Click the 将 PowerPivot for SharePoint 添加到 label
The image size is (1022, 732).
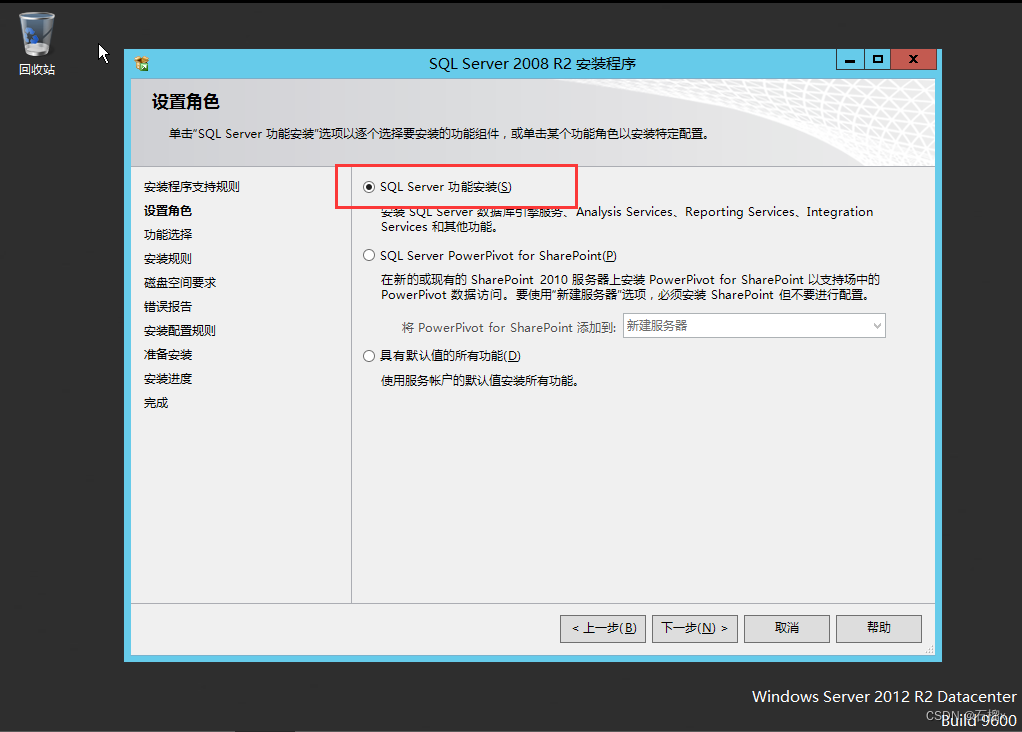click(508, 327)
